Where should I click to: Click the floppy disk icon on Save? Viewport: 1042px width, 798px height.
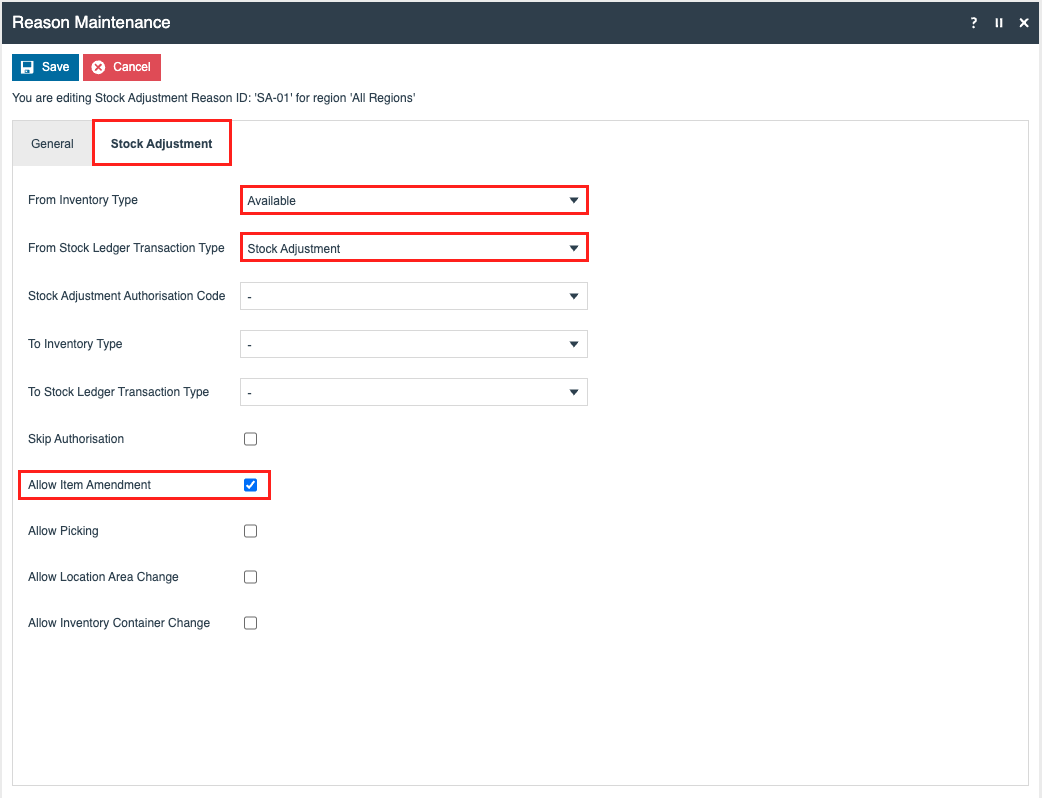28,67
